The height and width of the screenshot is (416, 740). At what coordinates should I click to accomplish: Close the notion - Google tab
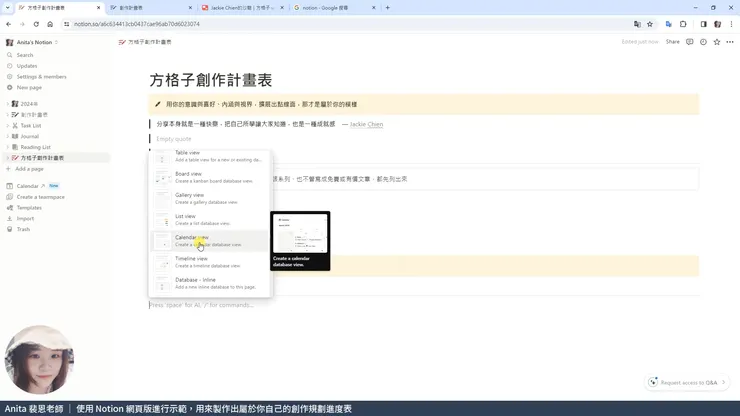373,8
